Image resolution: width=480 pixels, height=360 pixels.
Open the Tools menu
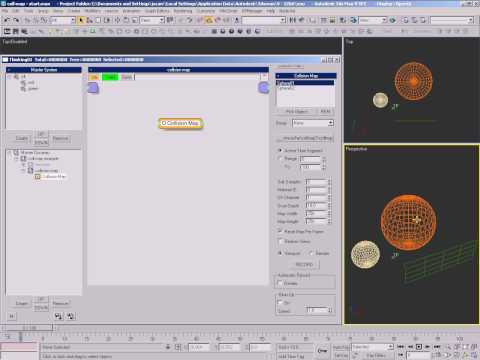tap(29, 11)
